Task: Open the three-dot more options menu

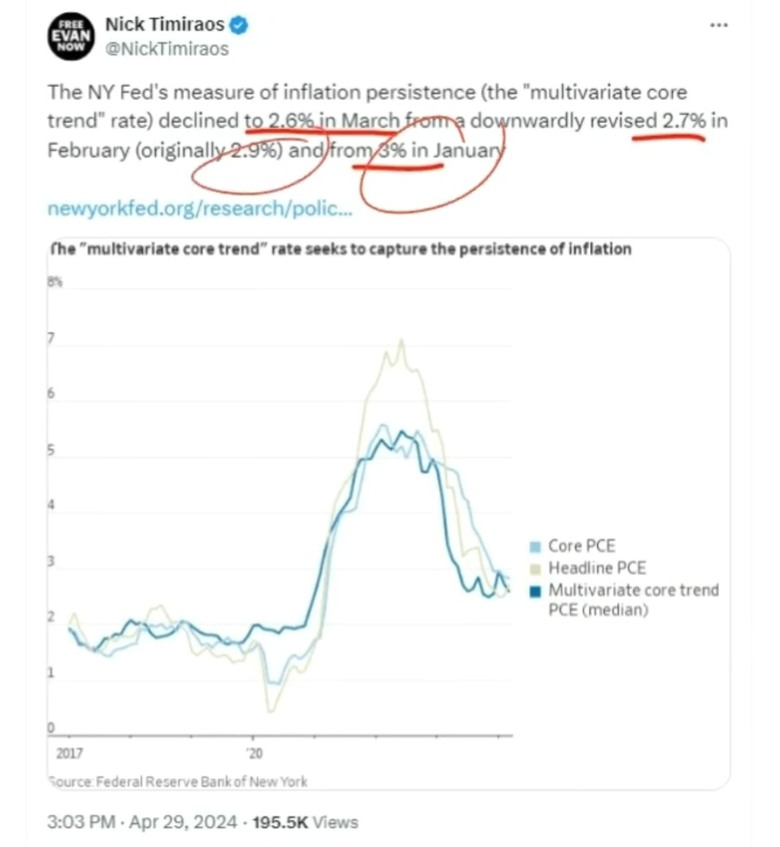Action: point(718,25)
